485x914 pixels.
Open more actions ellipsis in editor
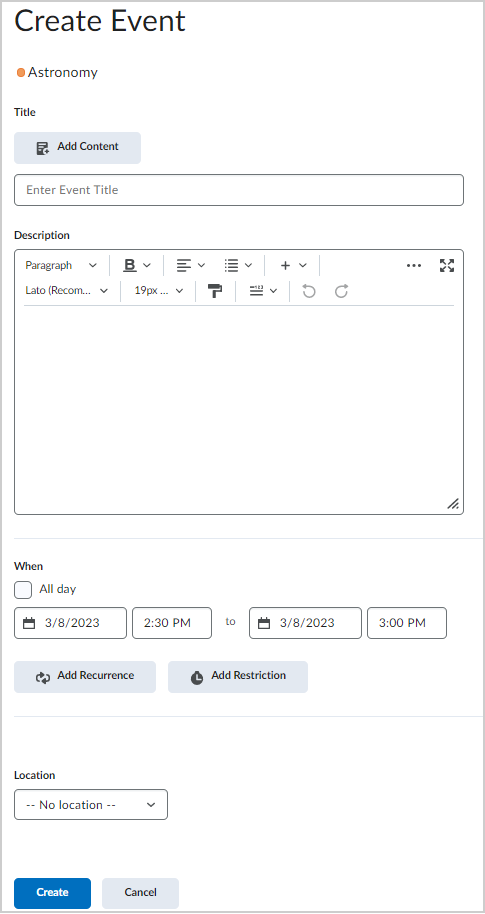[x=414, y=265]
